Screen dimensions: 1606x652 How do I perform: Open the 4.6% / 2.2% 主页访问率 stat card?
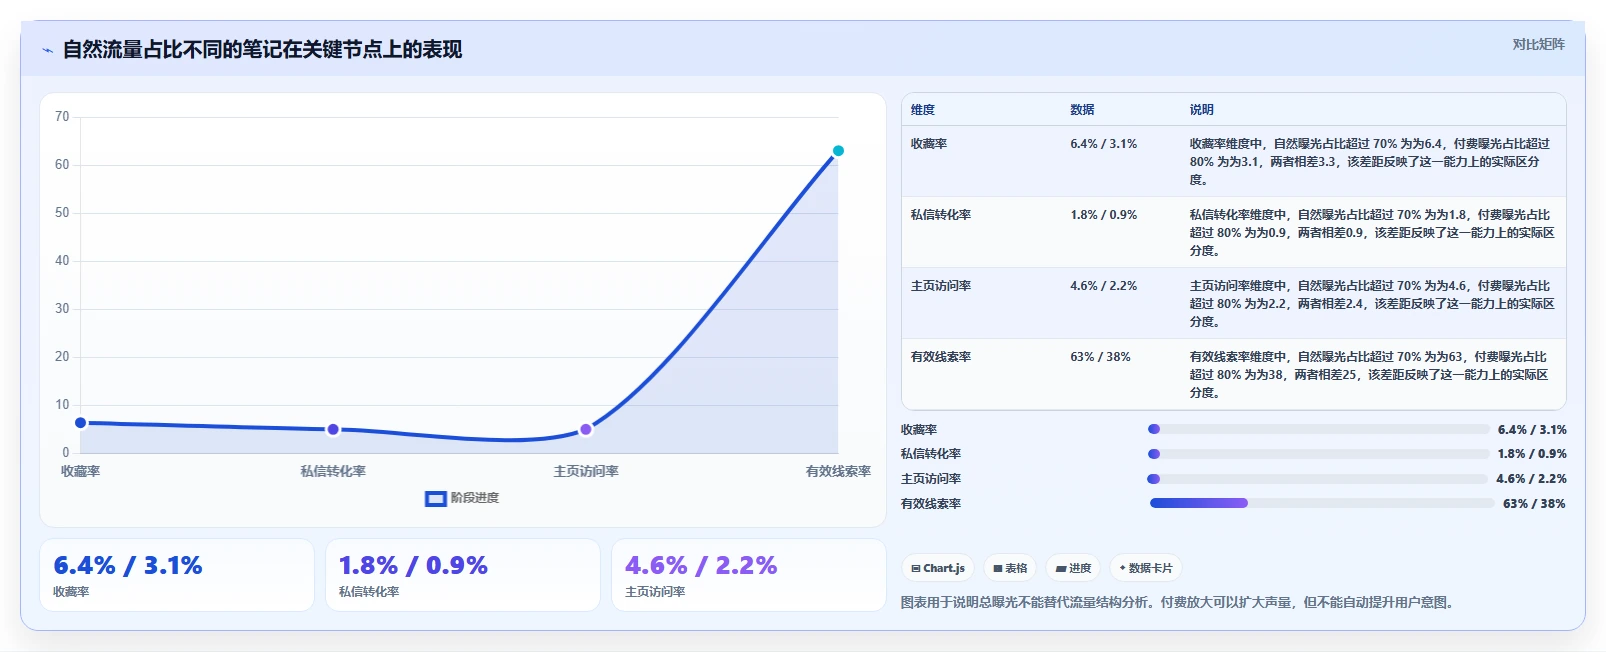pos(749,575)
